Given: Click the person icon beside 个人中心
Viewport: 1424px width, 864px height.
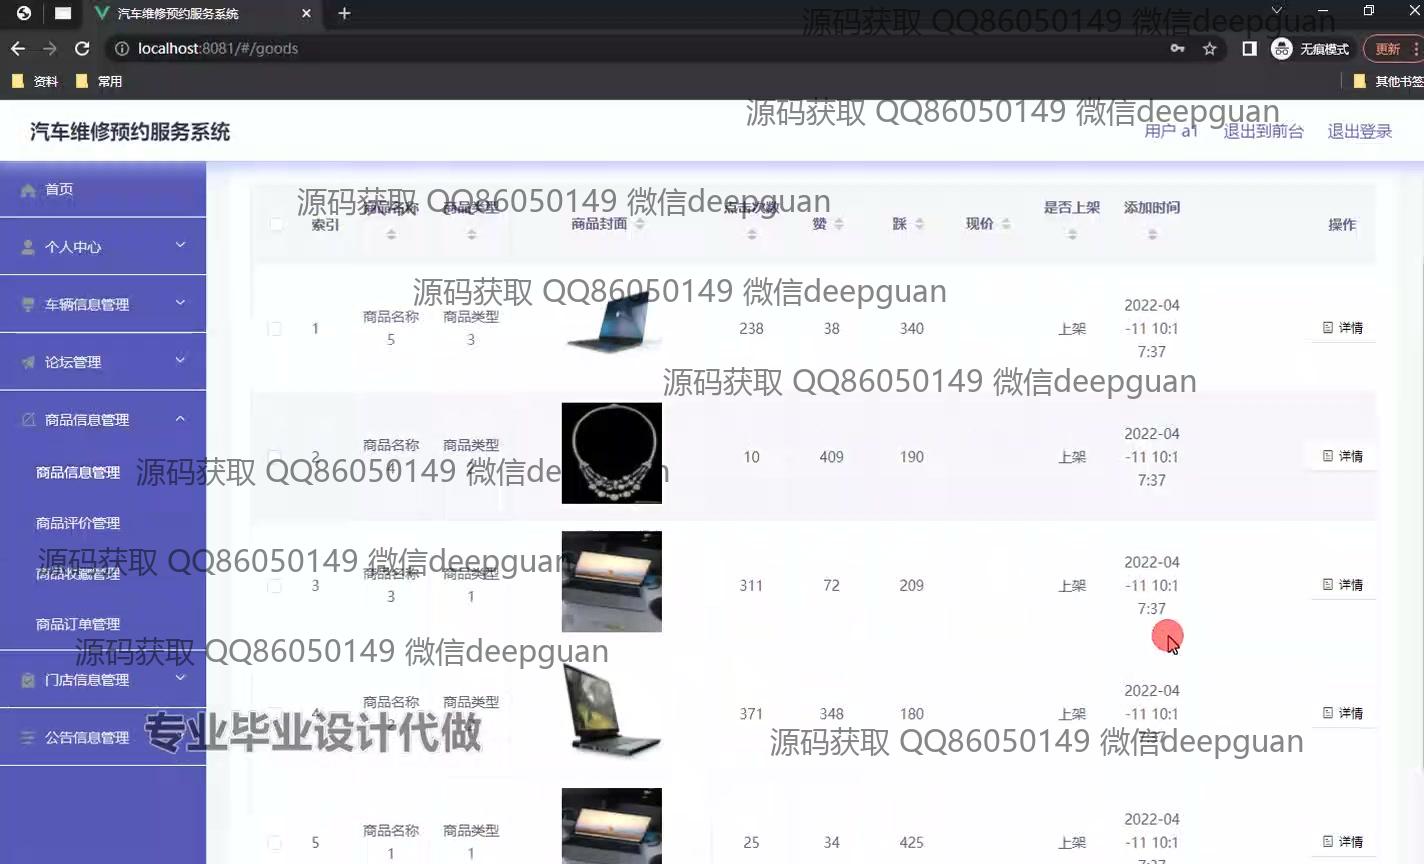Looking at the screenshot, I should (28, 247).
